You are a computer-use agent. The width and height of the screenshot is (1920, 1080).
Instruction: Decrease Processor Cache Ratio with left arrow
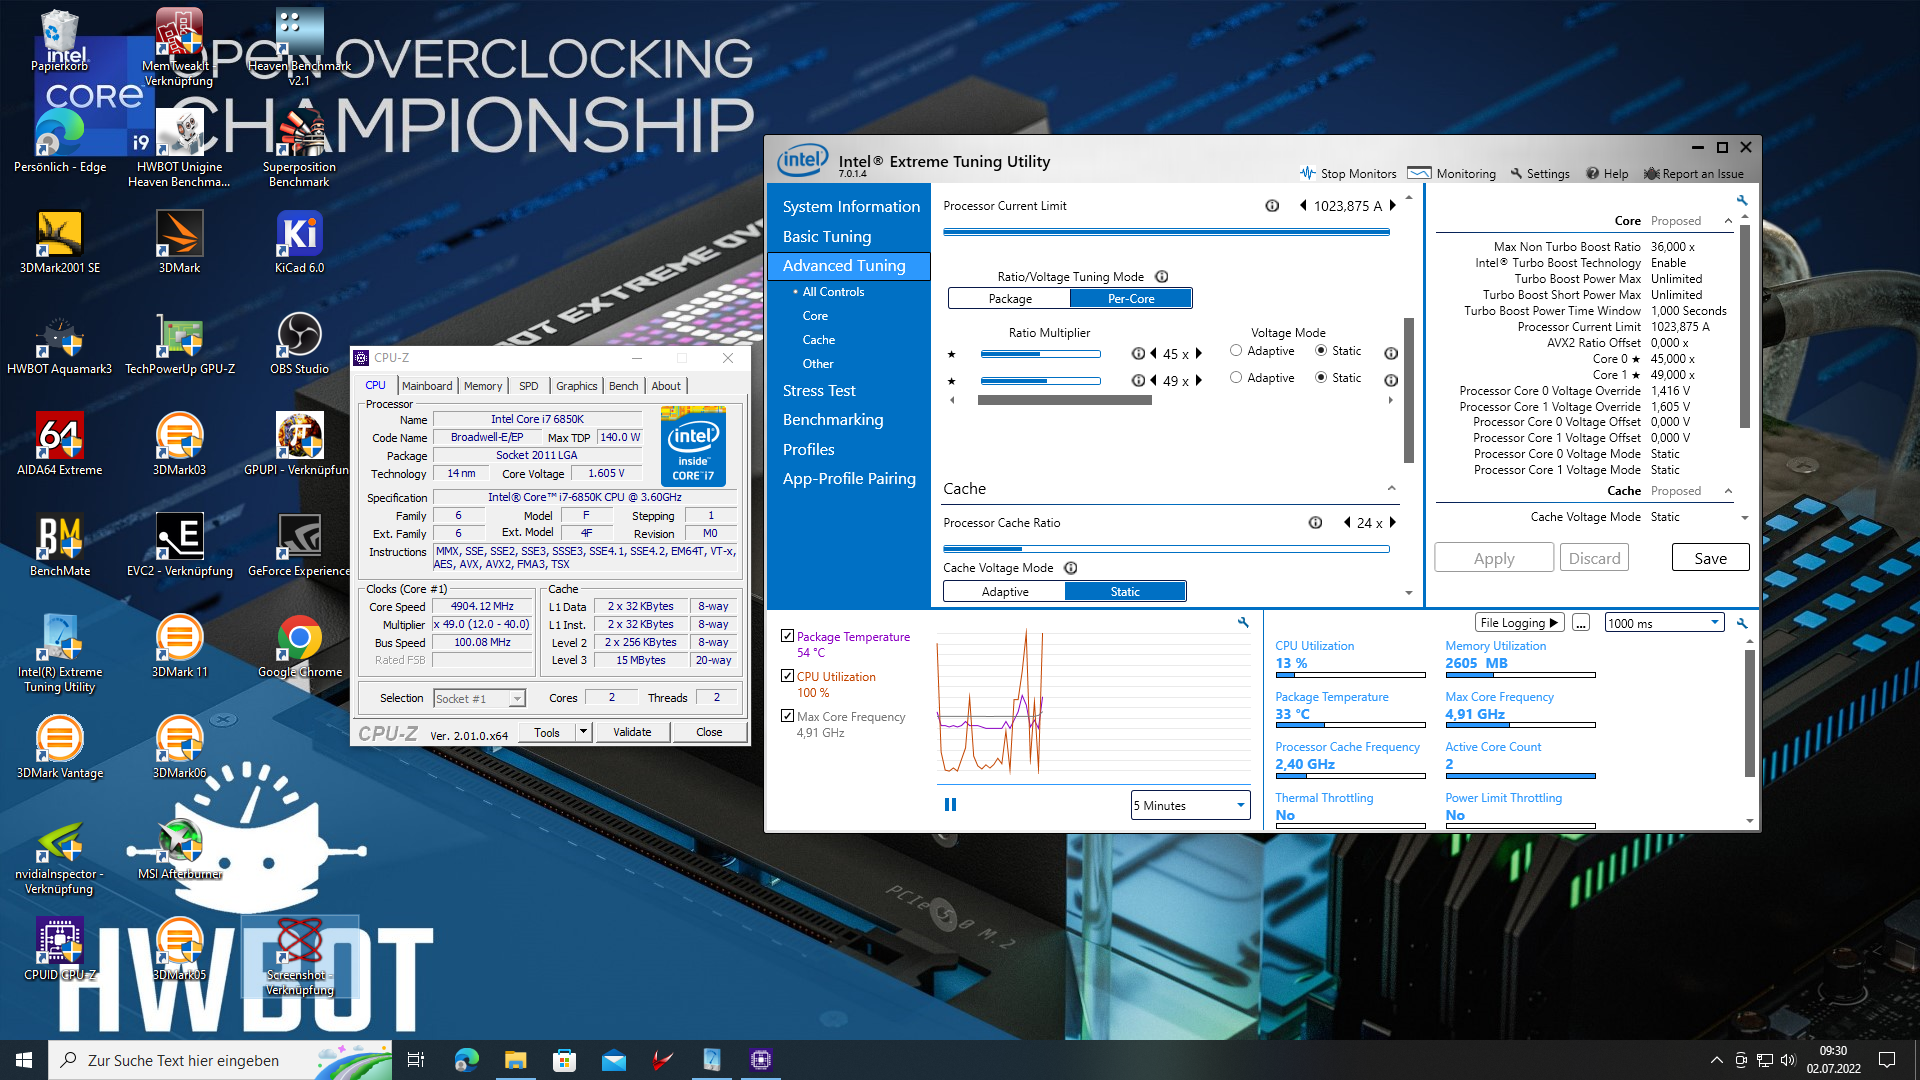coord(1347,523)
